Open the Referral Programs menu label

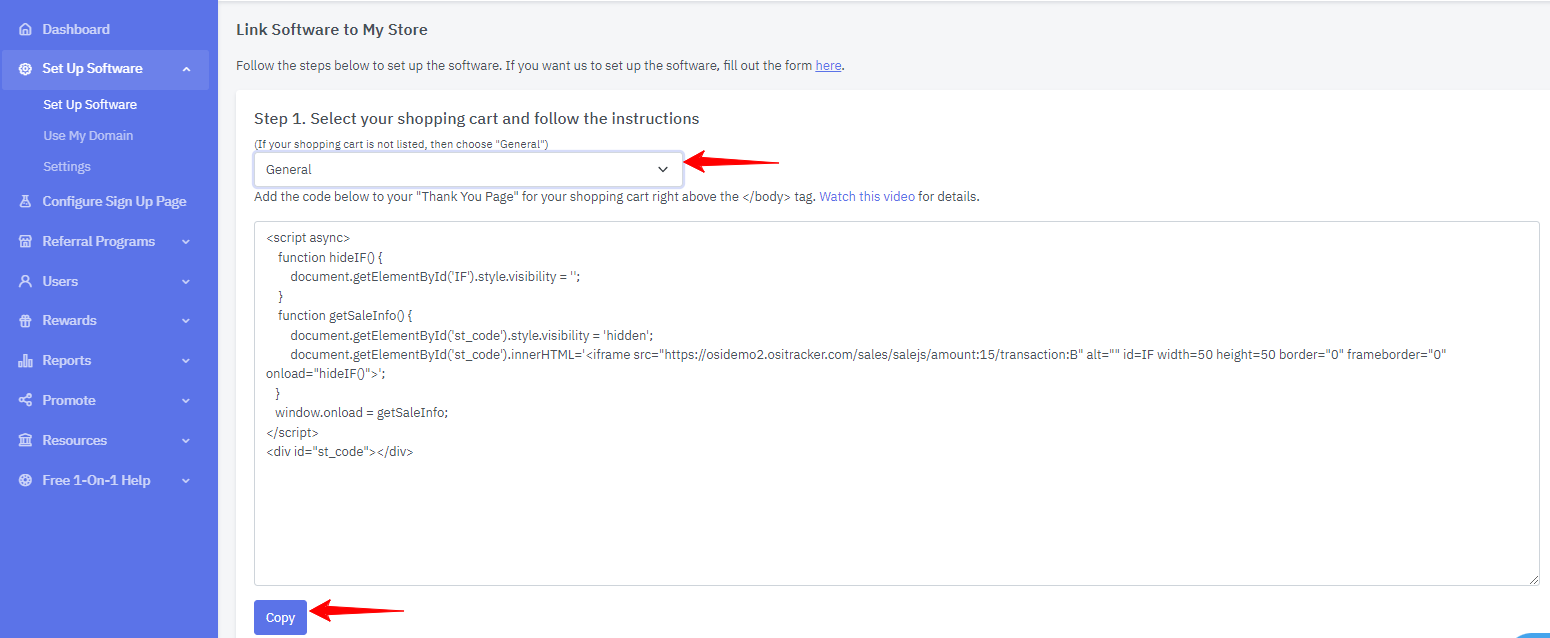(x=98, y=242)
